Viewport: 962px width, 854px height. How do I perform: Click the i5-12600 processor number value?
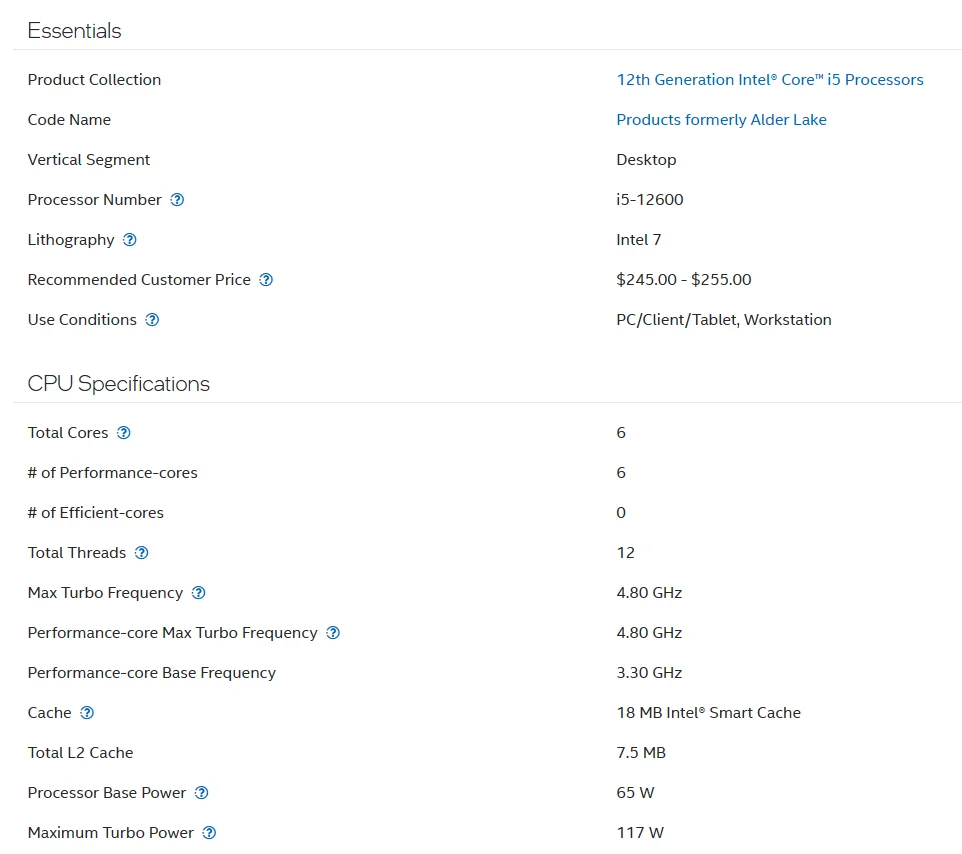[649, 200]
